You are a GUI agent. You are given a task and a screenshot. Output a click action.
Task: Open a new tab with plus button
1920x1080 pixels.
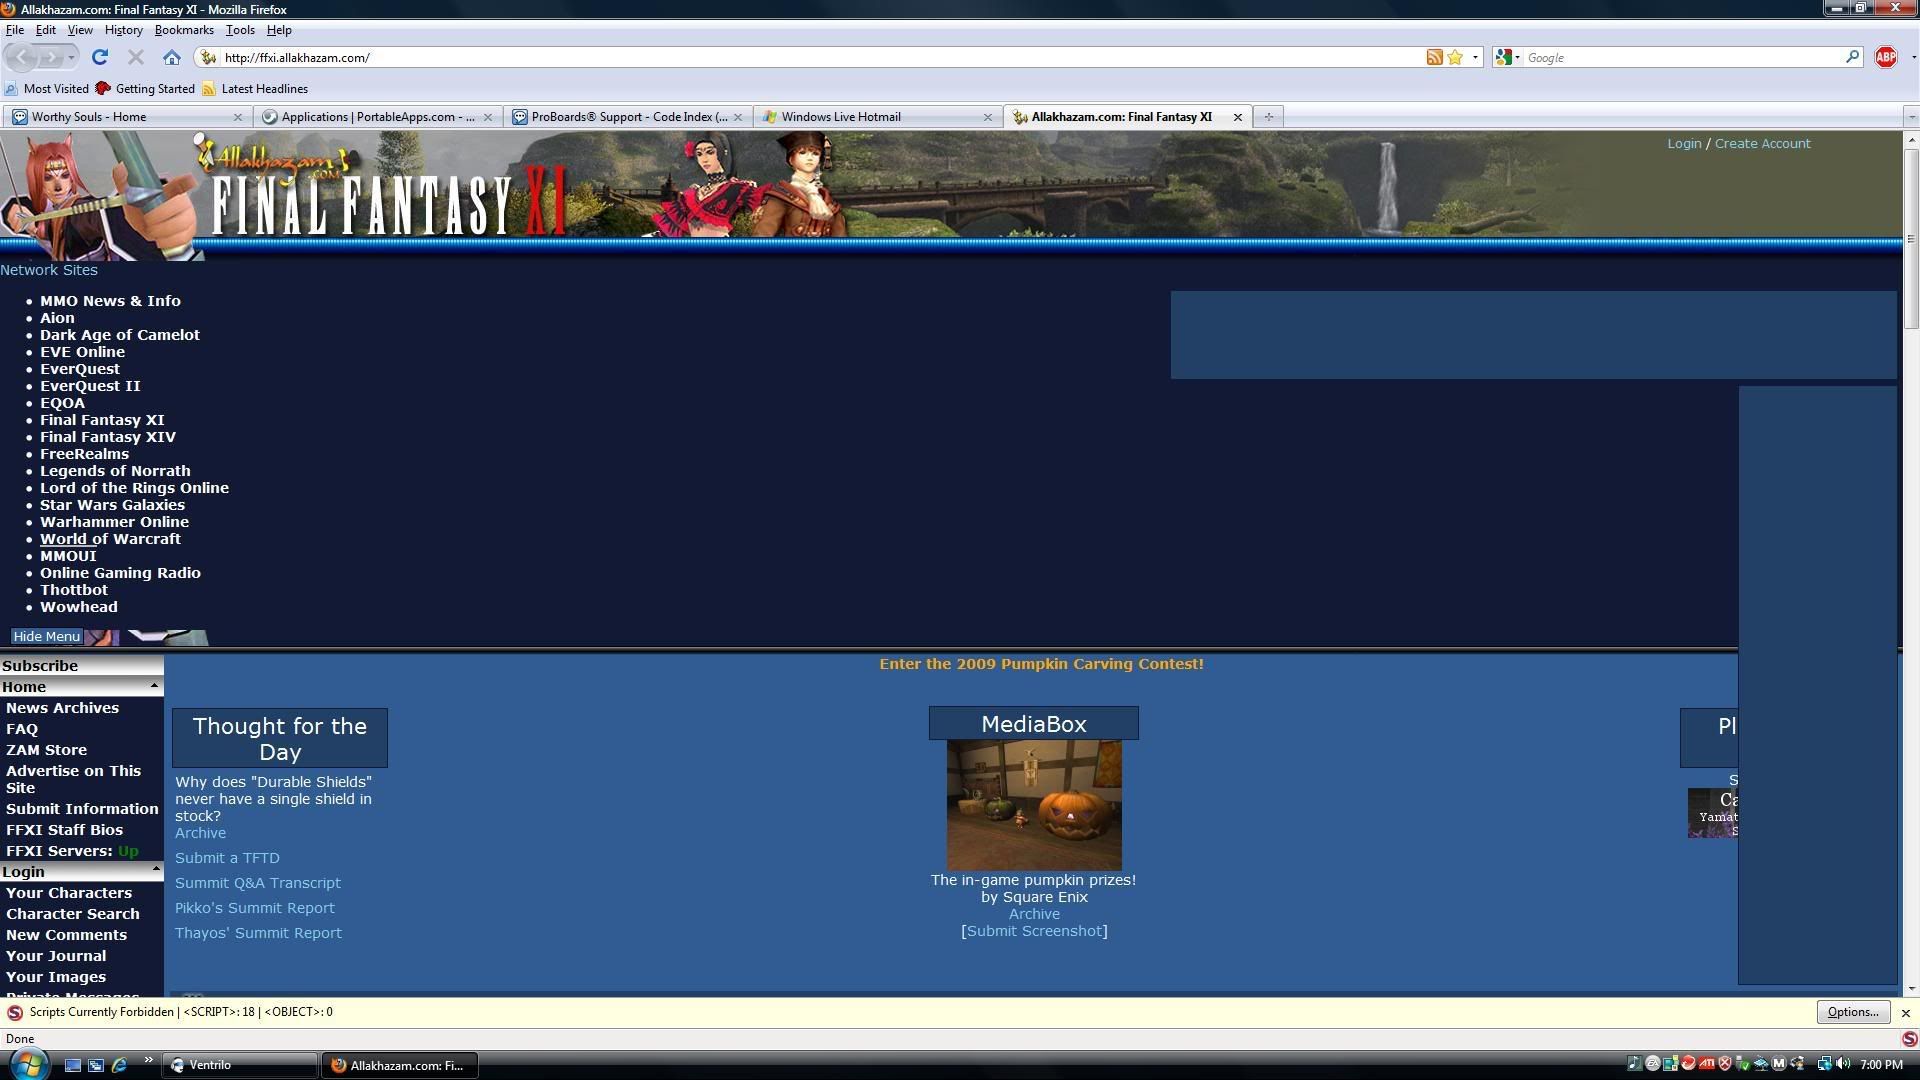pos(1268,117)
